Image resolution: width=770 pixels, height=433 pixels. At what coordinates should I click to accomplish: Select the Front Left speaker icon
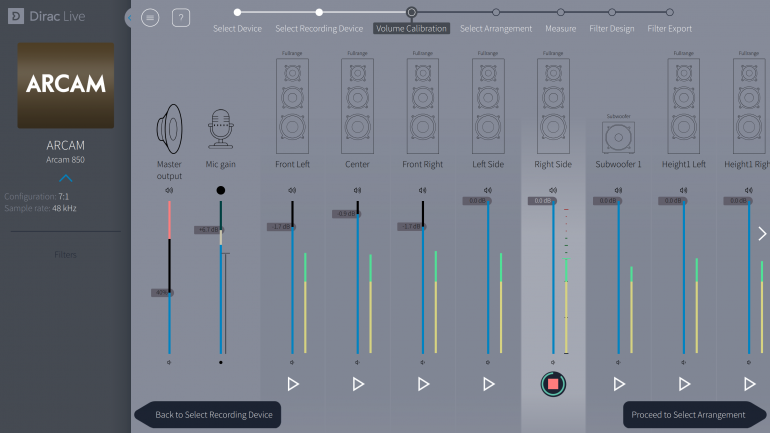[292, 104]
